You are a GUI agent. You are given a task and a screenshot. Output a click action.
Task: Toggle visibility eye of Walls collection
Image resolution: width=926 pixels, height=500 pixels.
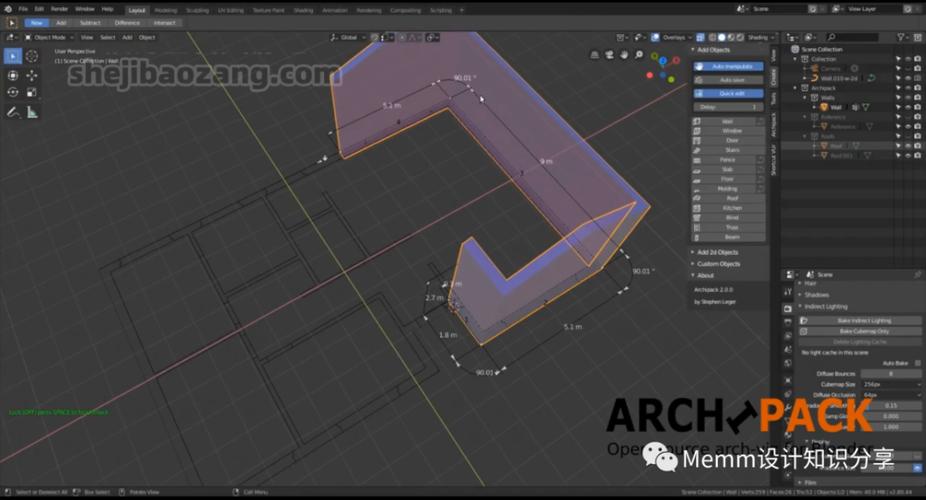908,97
